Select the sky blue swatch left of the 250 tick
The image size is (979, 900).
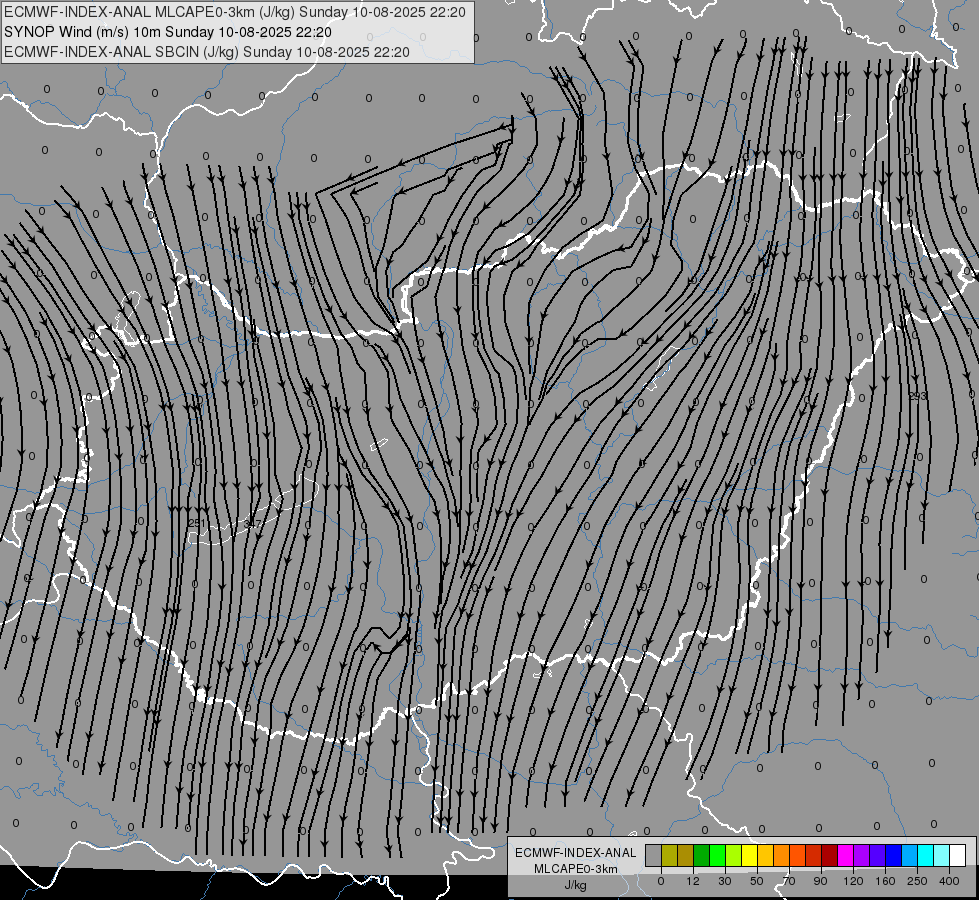(910, 855)
